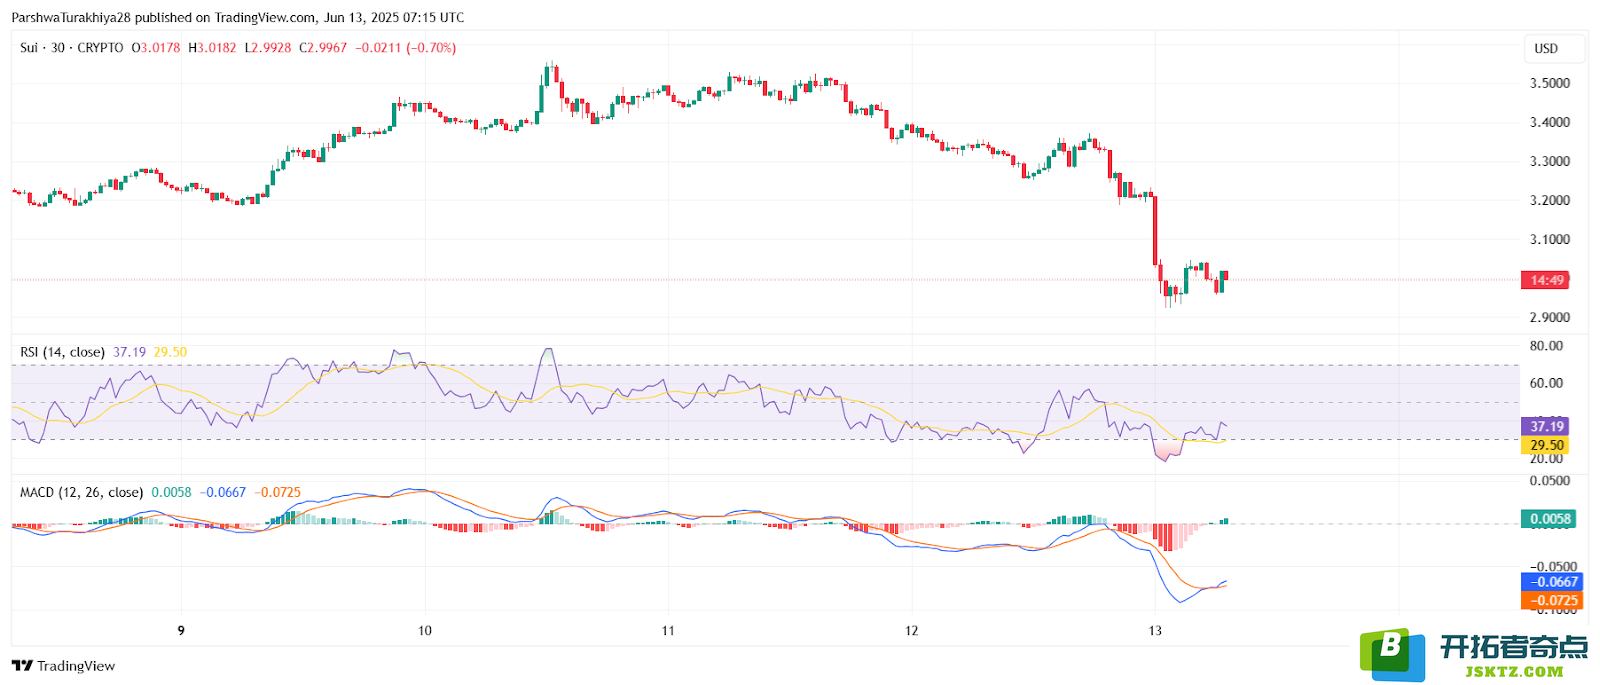Click the purple RSI 37.19 value tag
Screen dimensions: 1600x685
1545,426
